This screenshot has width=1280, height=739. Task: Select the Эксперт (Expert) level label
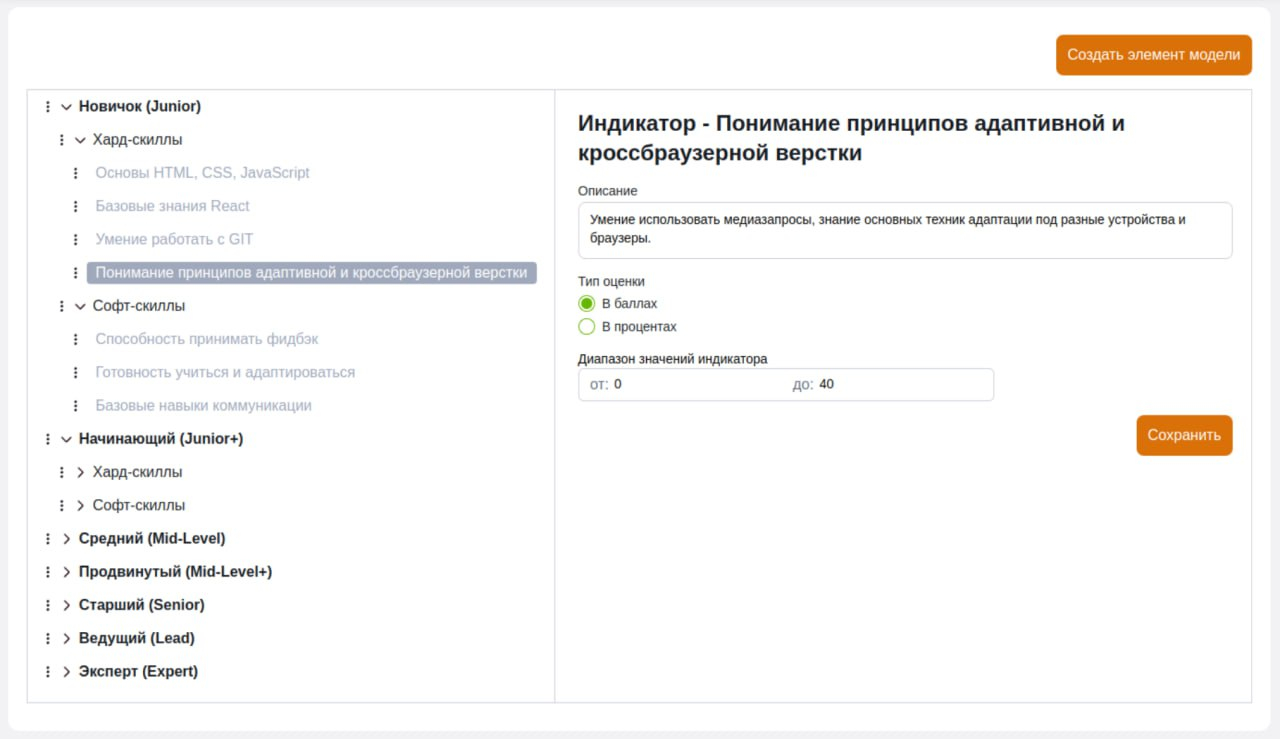[138, 672]
